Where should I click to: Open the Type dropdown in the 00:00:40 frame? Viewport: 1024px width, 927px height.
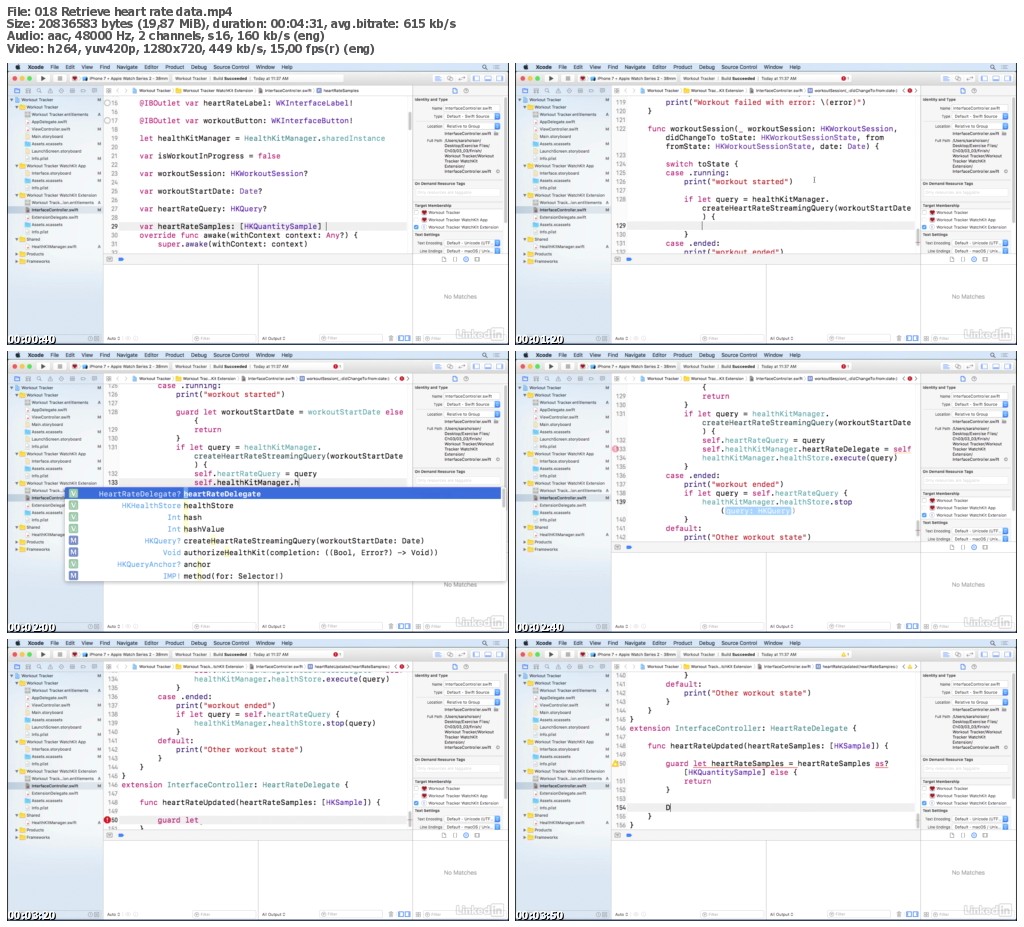472,116
